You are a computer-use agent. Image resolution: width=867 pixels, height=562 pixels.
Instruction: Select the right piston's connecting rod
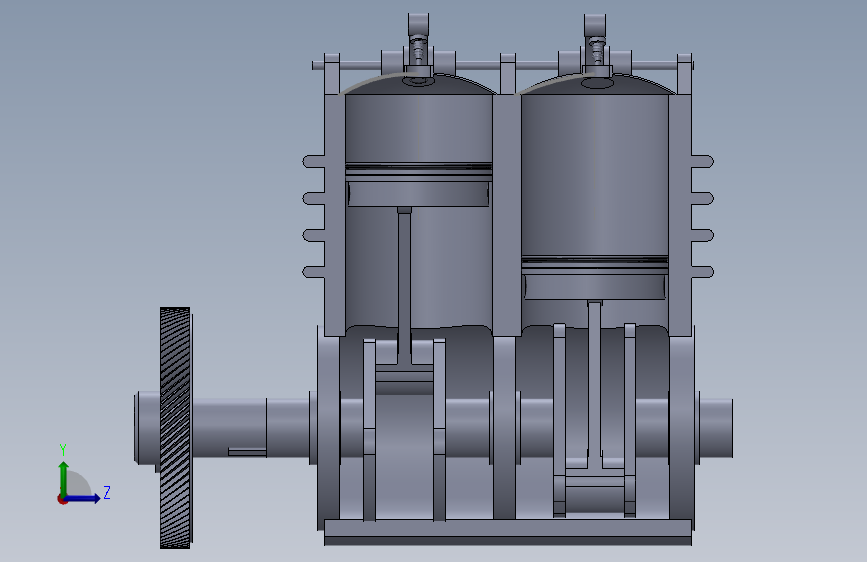595,383
